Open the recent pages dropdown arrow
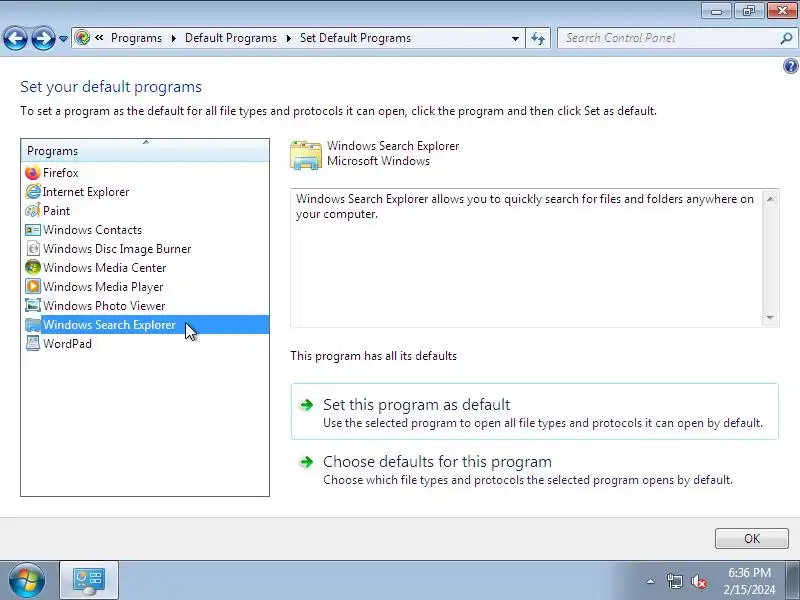Viewport: 800px width, 600px height. [x=63, y=39]
